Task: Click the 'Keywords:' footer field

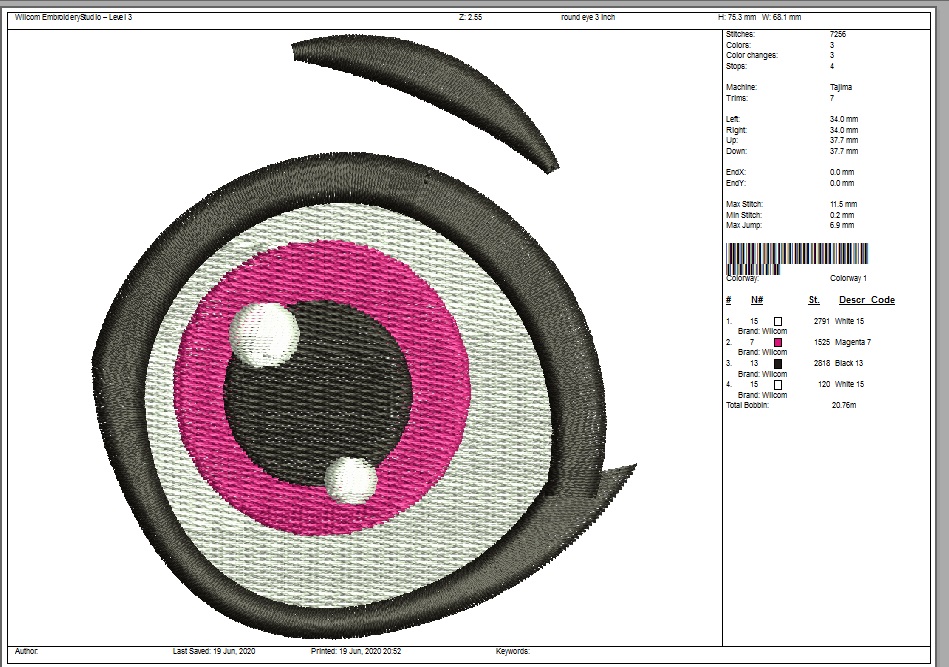Action: coord(513,651)
